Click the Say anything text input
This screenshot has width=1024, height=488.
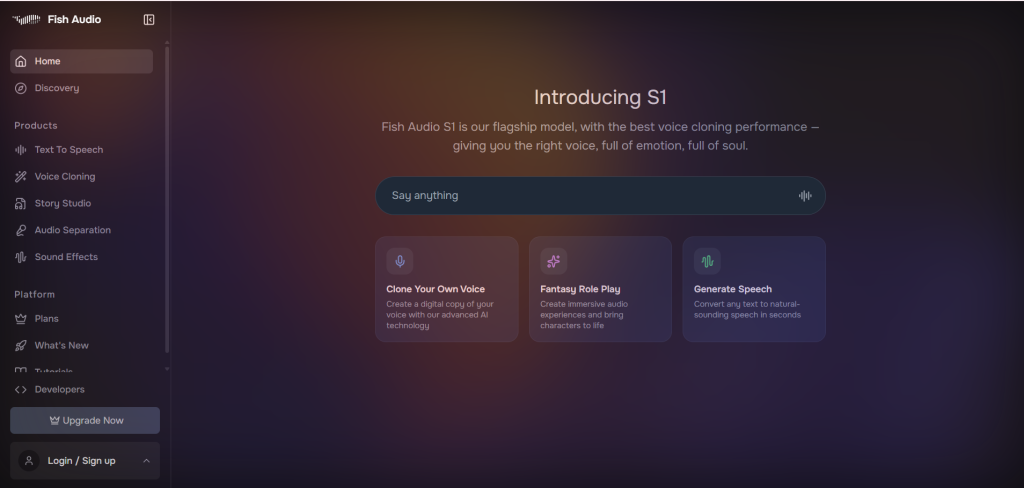click(585, 196)
